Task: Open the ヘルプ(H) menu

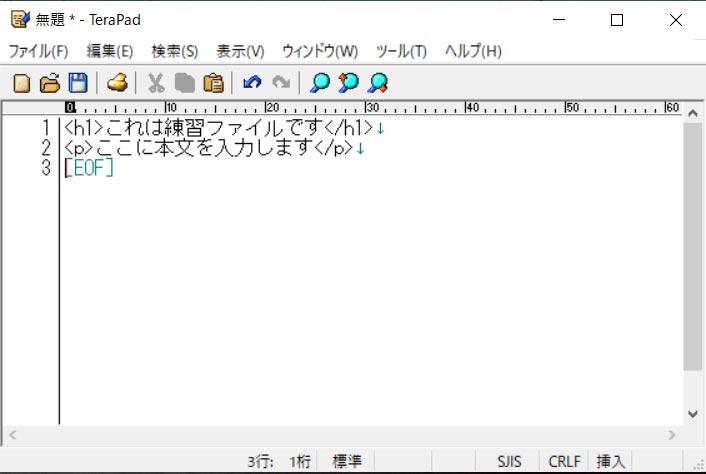Action: 473,51
